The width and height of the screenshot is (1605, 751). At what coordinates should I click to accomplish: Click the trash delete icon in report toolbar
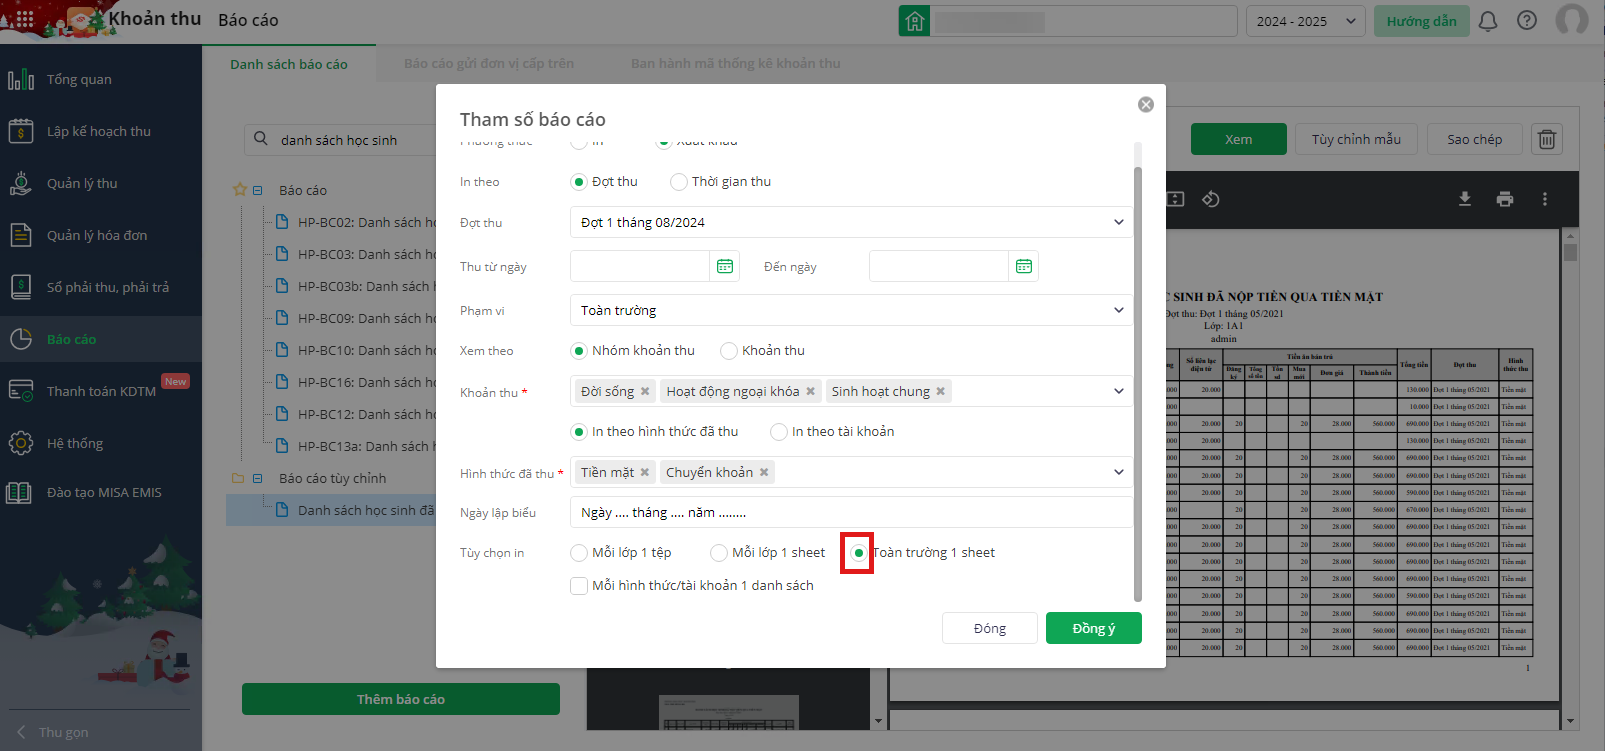[x=1547, y=140]
